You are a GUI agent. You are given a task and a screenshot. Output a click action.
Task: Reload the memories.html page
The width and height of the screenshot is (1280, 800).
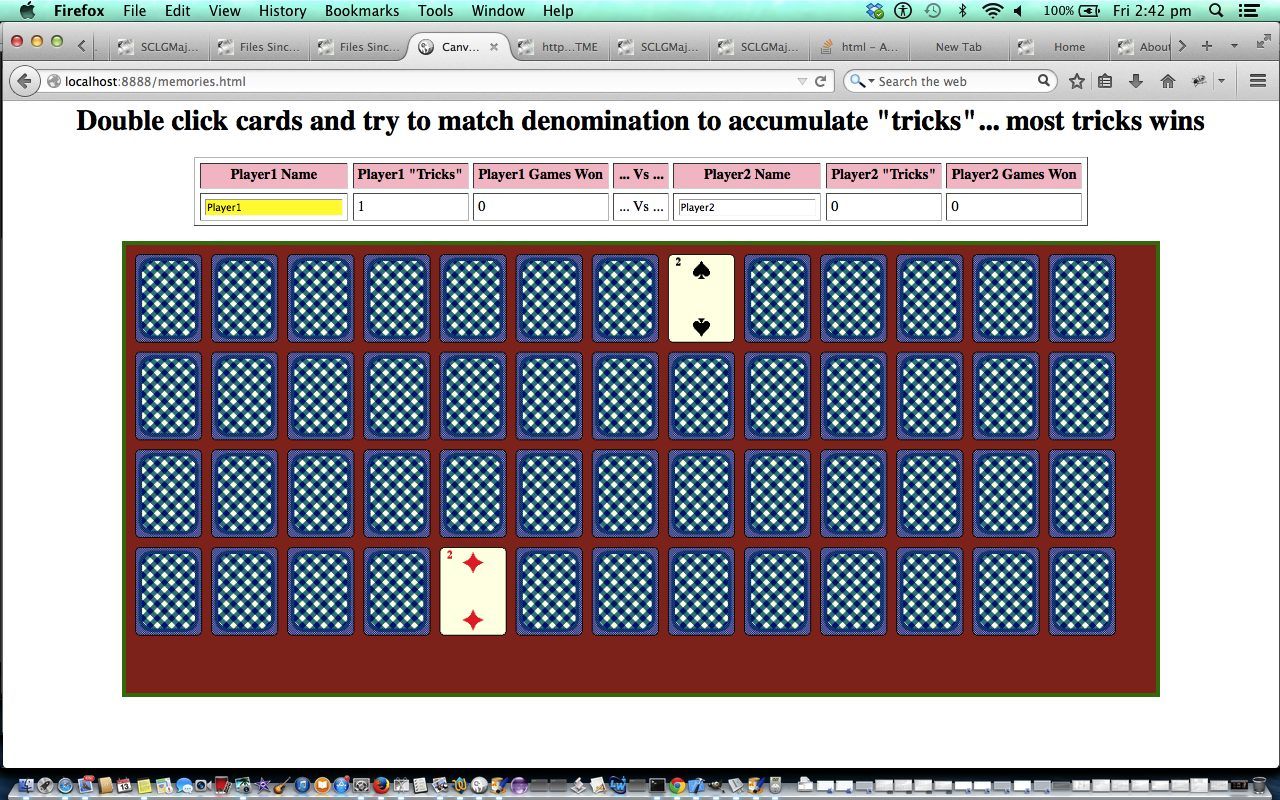(x=821, y=81)
